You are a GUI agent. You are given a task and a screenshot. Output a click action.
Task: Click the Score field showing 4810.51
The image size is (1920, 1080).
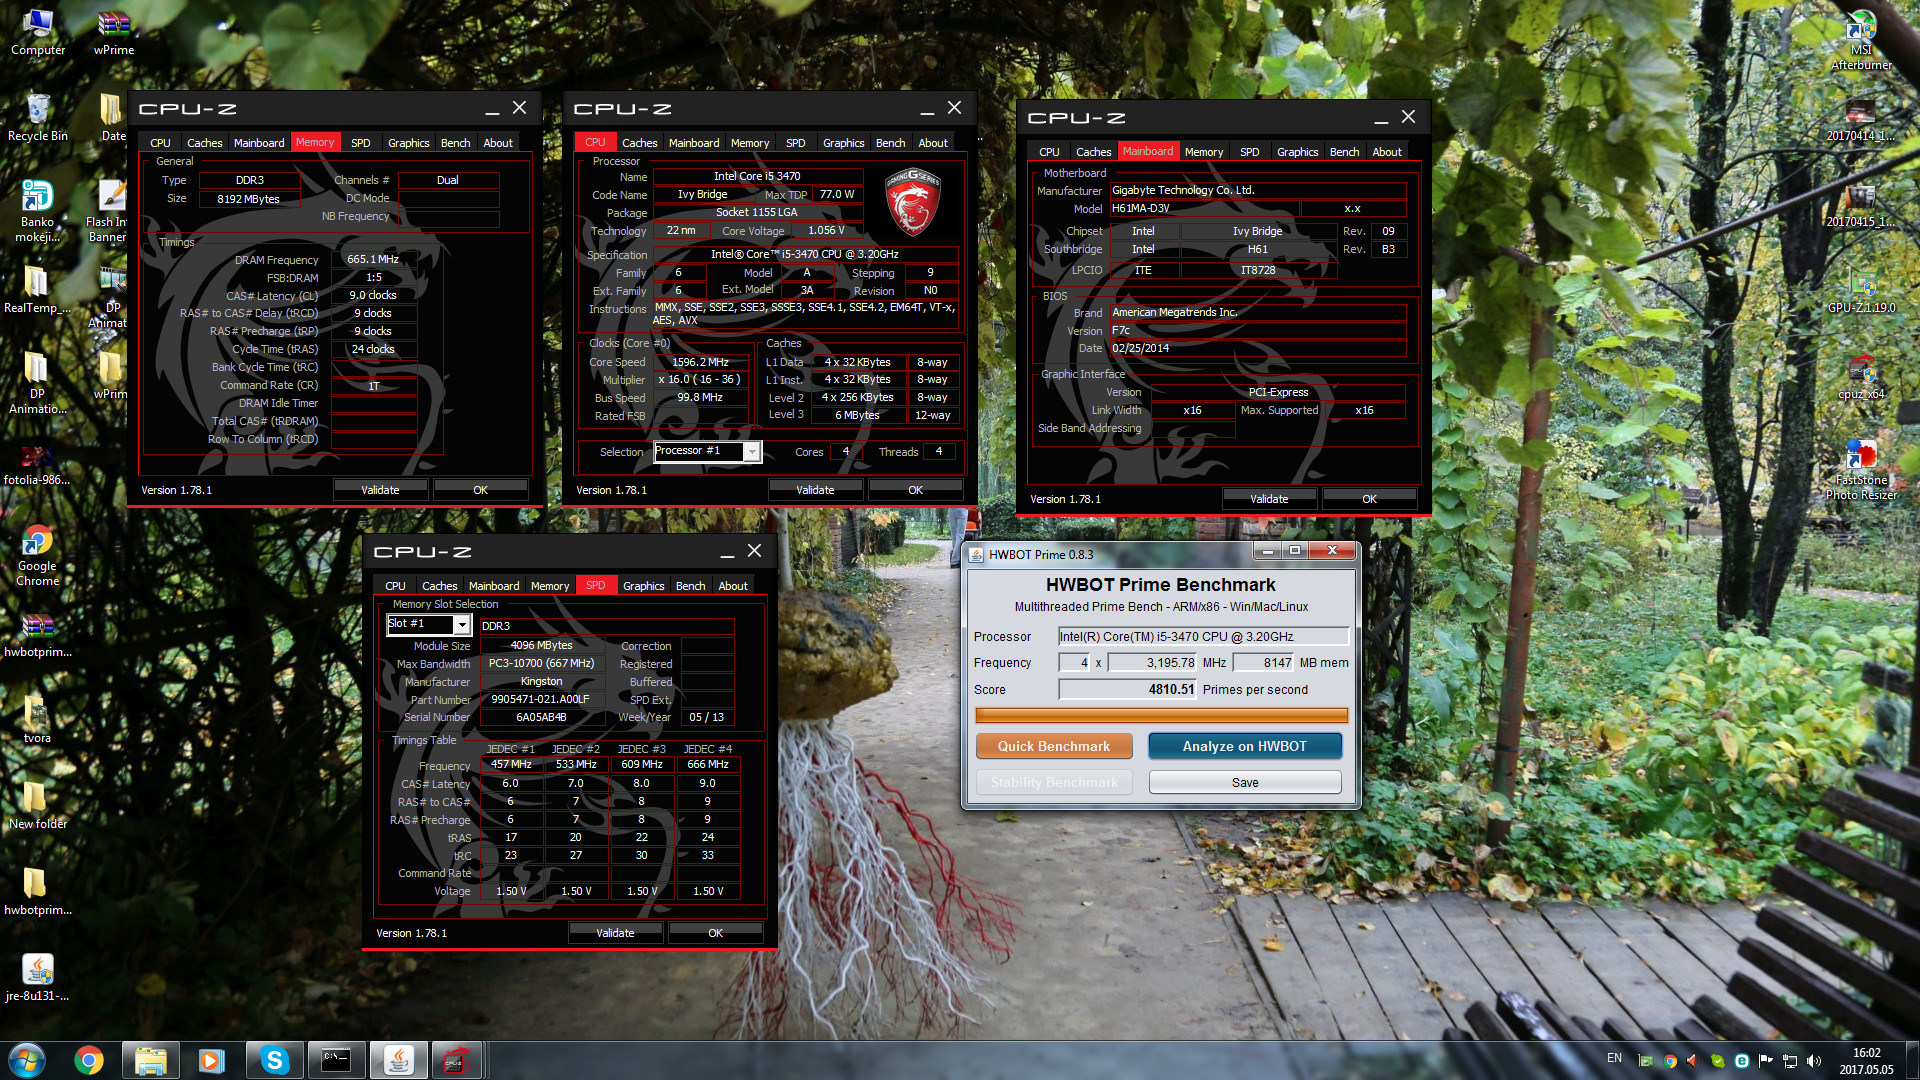pos(1128,690)
